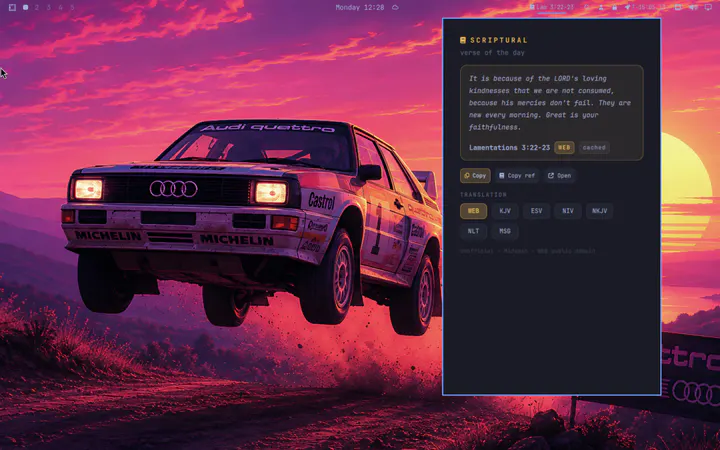Select the active workspace 1 indicator
The image size is (720, 450).
pyautogui.click(x=26, y=7)
